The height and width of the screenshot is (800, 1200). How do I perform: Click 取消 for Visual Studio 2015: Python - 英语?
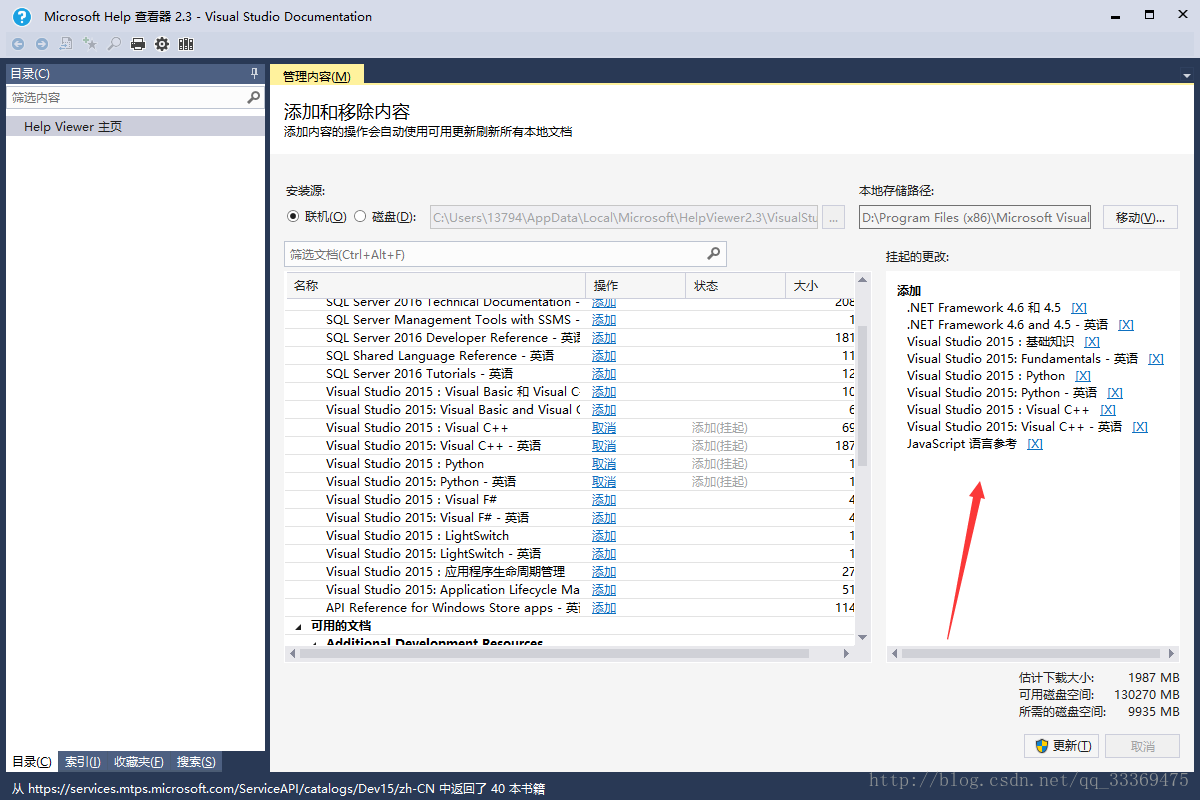pyautogui.click(x=604, y=482)
